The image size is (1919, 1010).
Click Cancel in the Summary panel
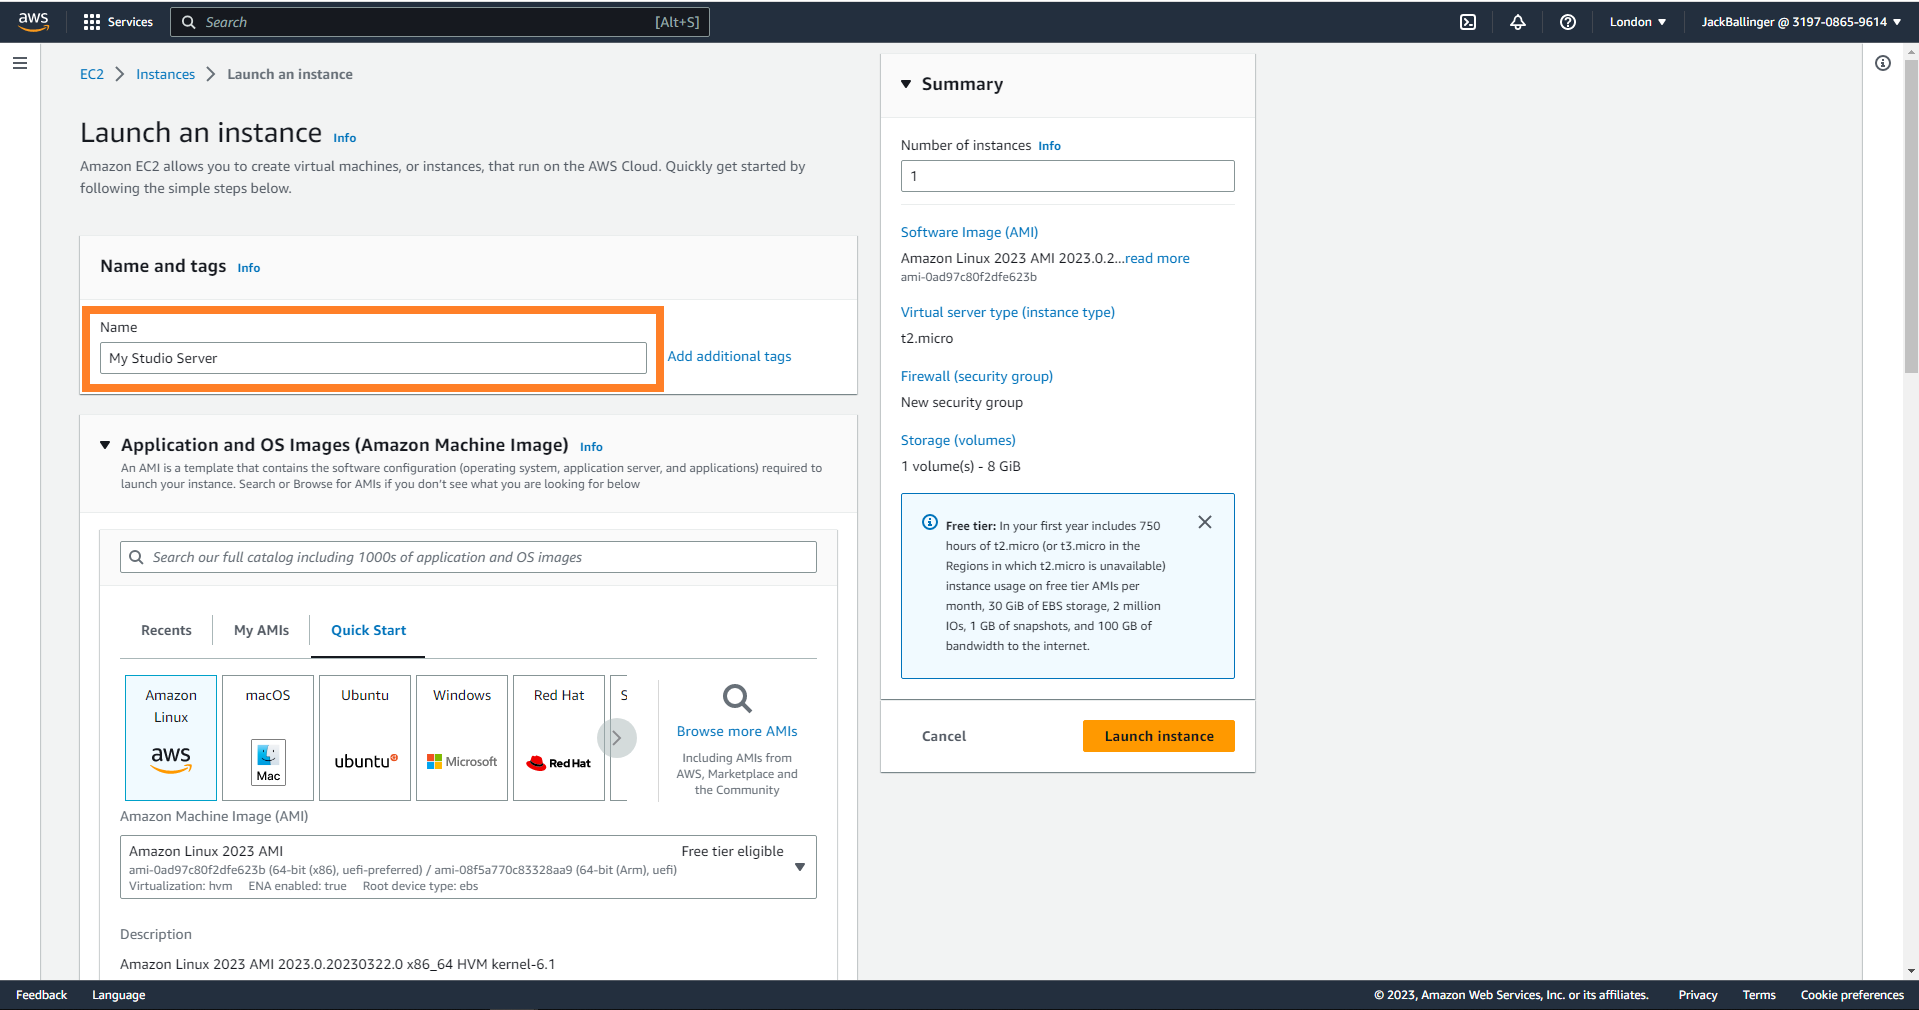(x=944, y=736)
